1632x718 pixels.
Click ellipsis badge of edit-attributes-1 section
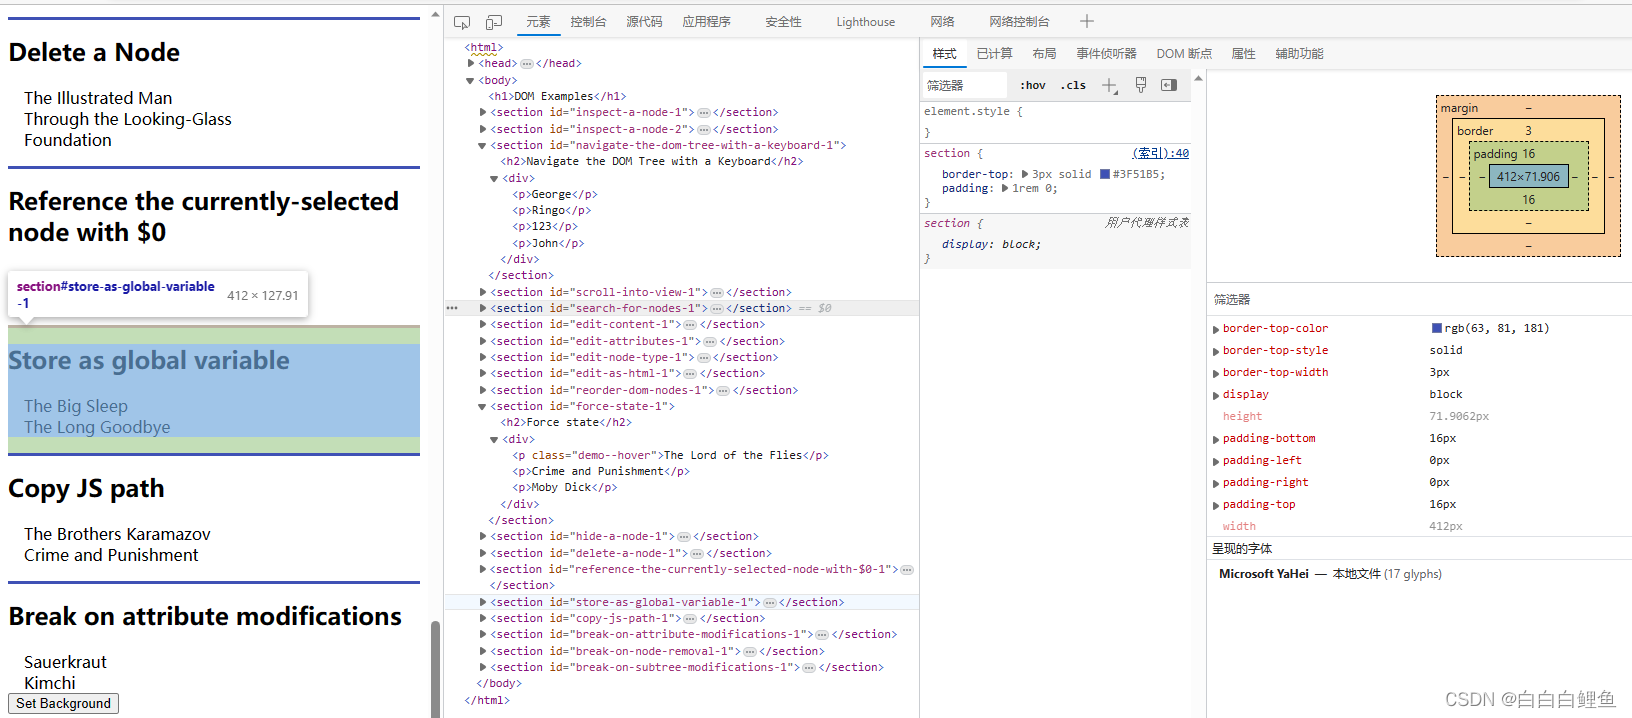tap(710, 342)
